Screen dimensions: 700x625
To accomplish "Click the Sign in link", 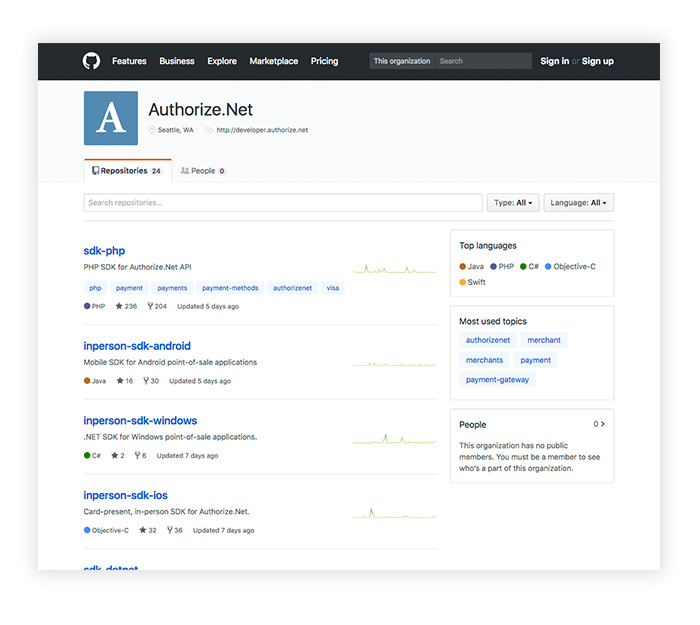I will (x=554, y=61).
